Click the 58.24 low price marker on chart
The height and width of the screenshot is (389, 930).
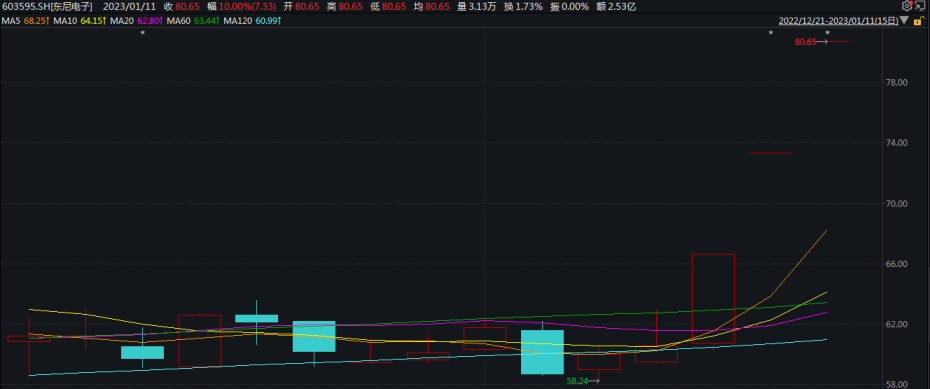click(583, 381)
